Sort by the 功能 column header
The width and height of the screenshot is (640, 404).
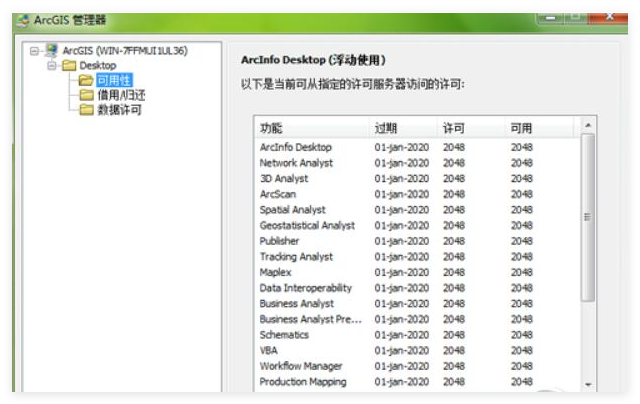pyautogui.click(x=311, y=128)
